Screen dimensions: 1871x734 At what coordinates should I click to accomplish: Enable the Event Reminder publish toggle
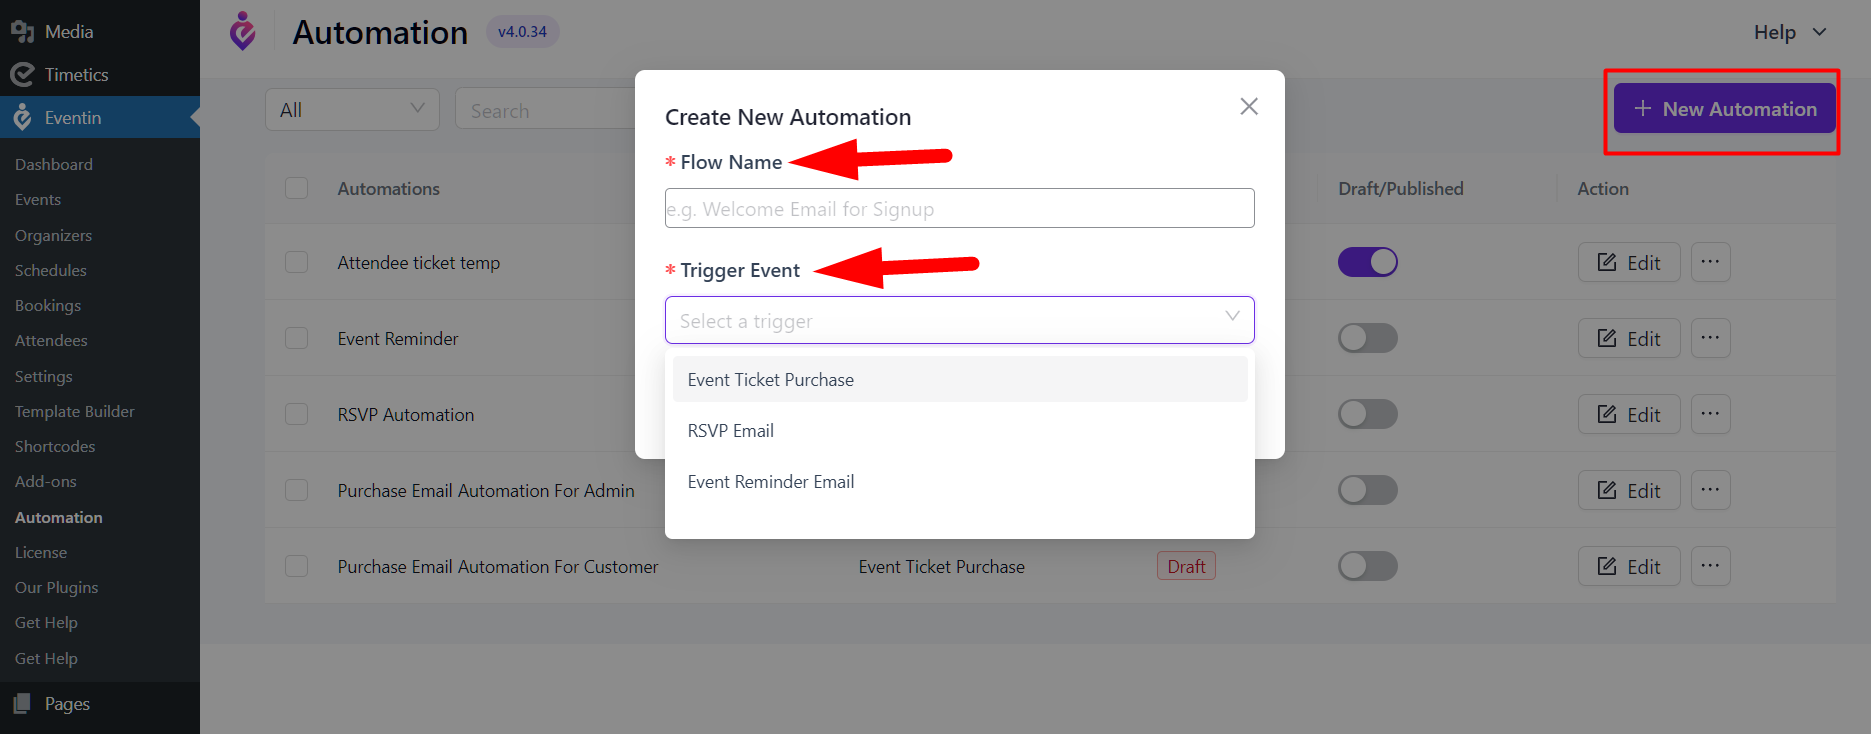pyautogui.click(x=1368, y=338)
